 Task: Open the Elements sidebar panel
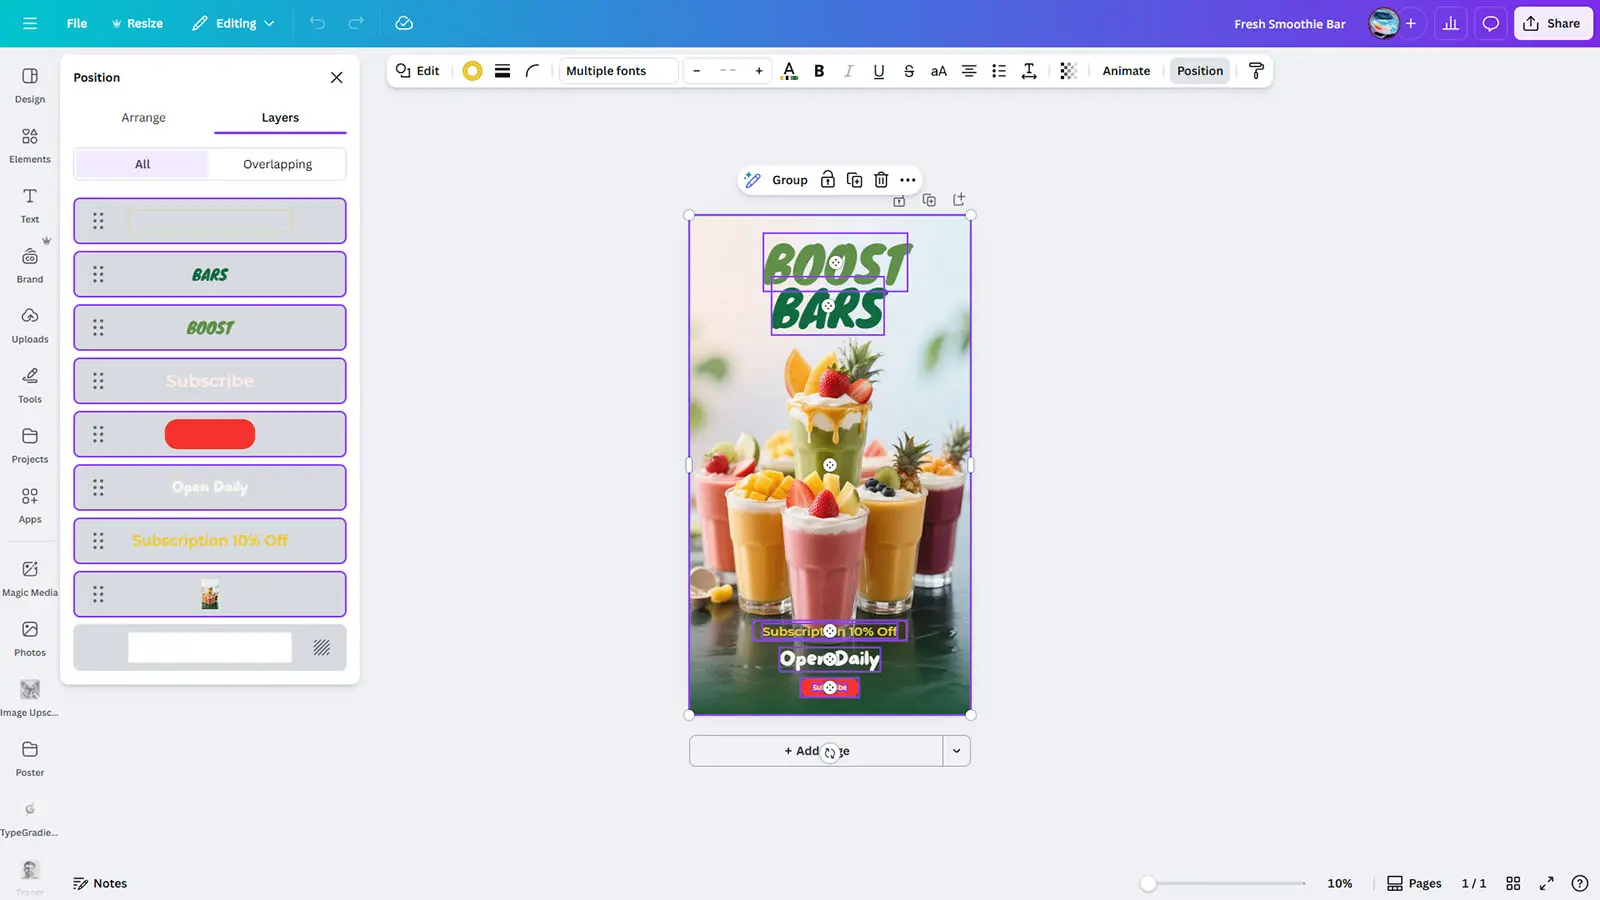click(x=30, y=145)
